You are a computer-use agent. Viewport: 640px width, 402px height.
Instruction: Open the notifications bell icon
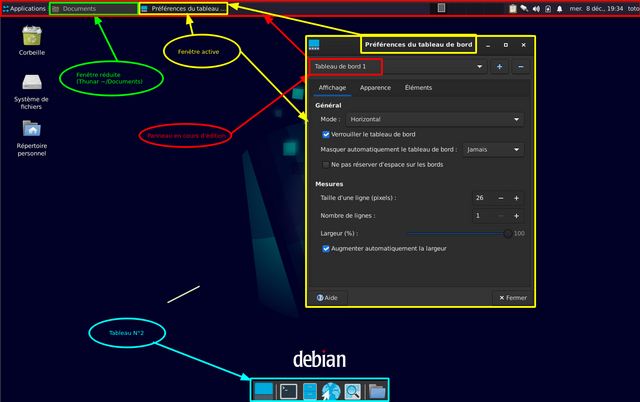tap(560, 9)
